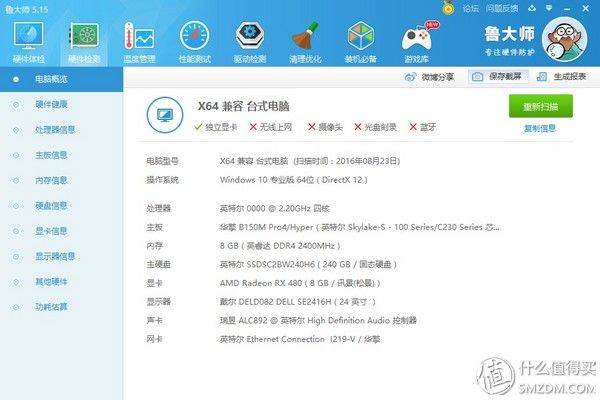
Task: Click the 鲁大师 mascot avatar
Action: point(565,39)
